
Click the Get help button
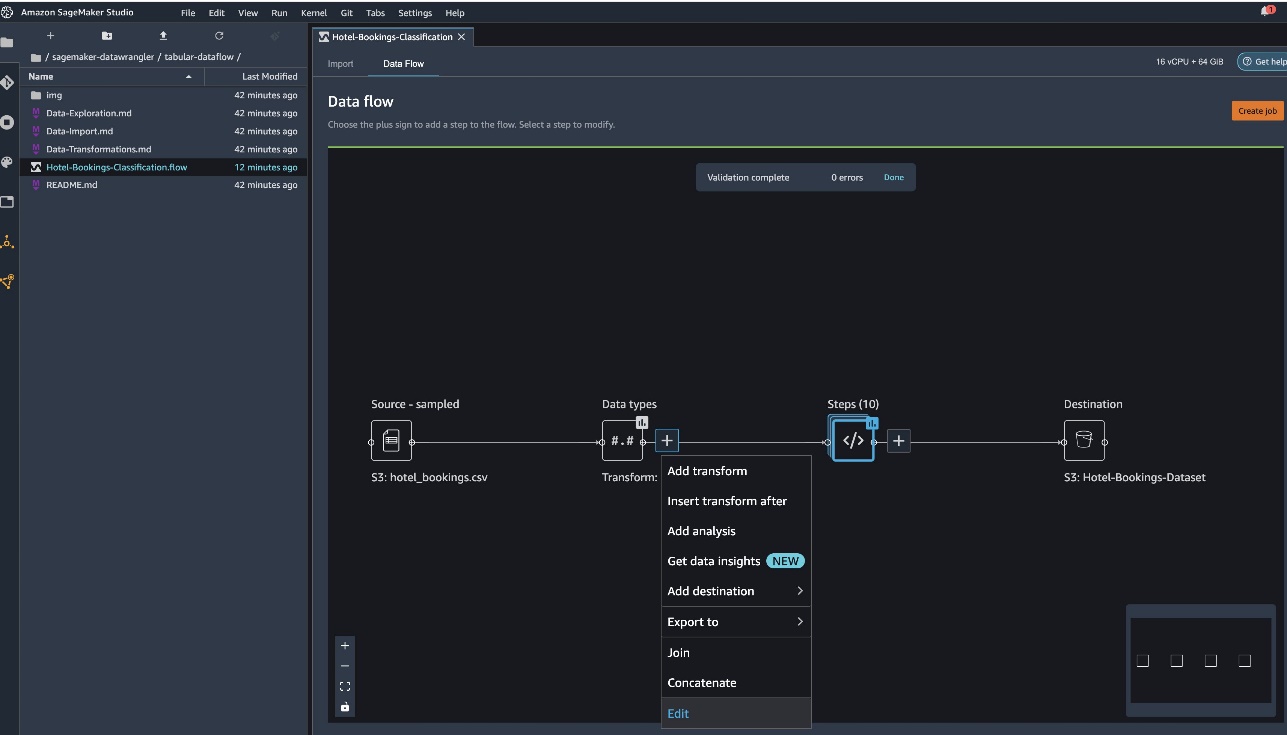point(1262,62)
